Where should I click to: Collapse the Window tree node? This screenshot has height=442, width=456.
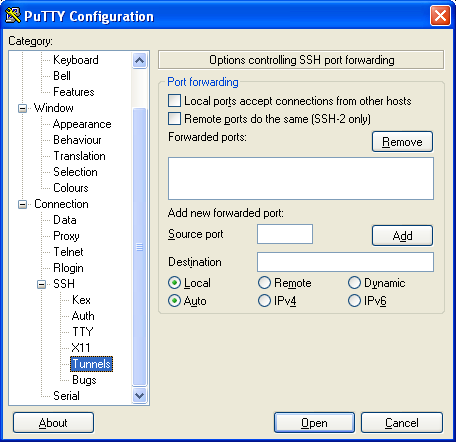pos(22,108)
